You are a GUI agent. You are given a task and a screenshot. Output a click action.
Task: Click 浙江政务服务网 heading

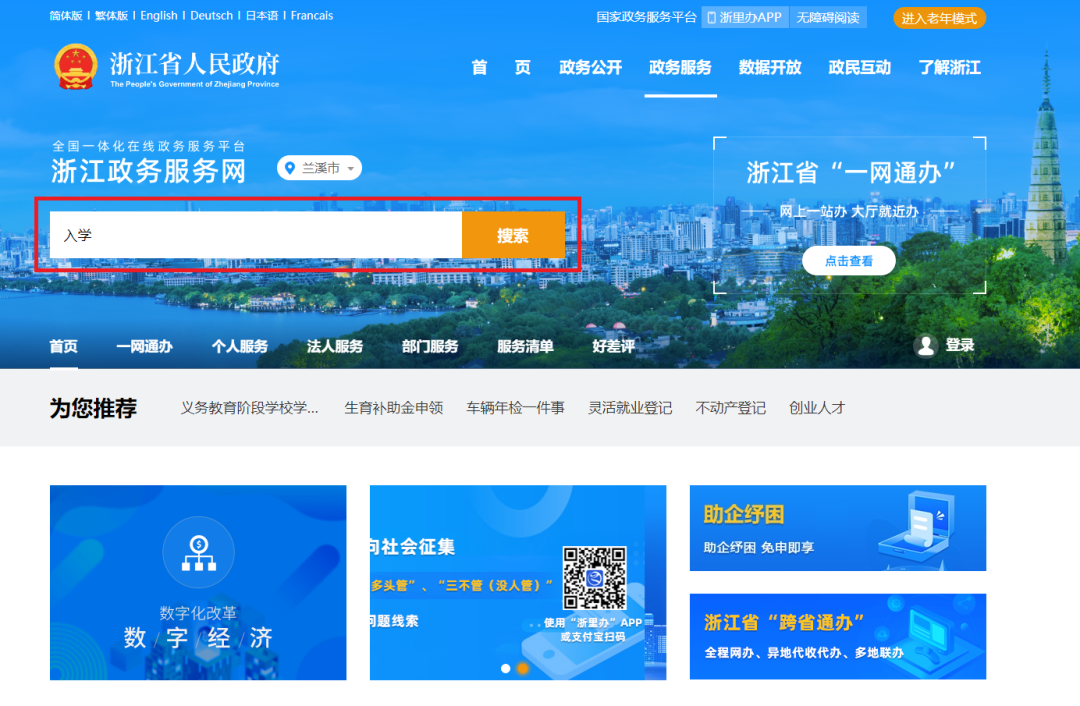tap(148, 171)
